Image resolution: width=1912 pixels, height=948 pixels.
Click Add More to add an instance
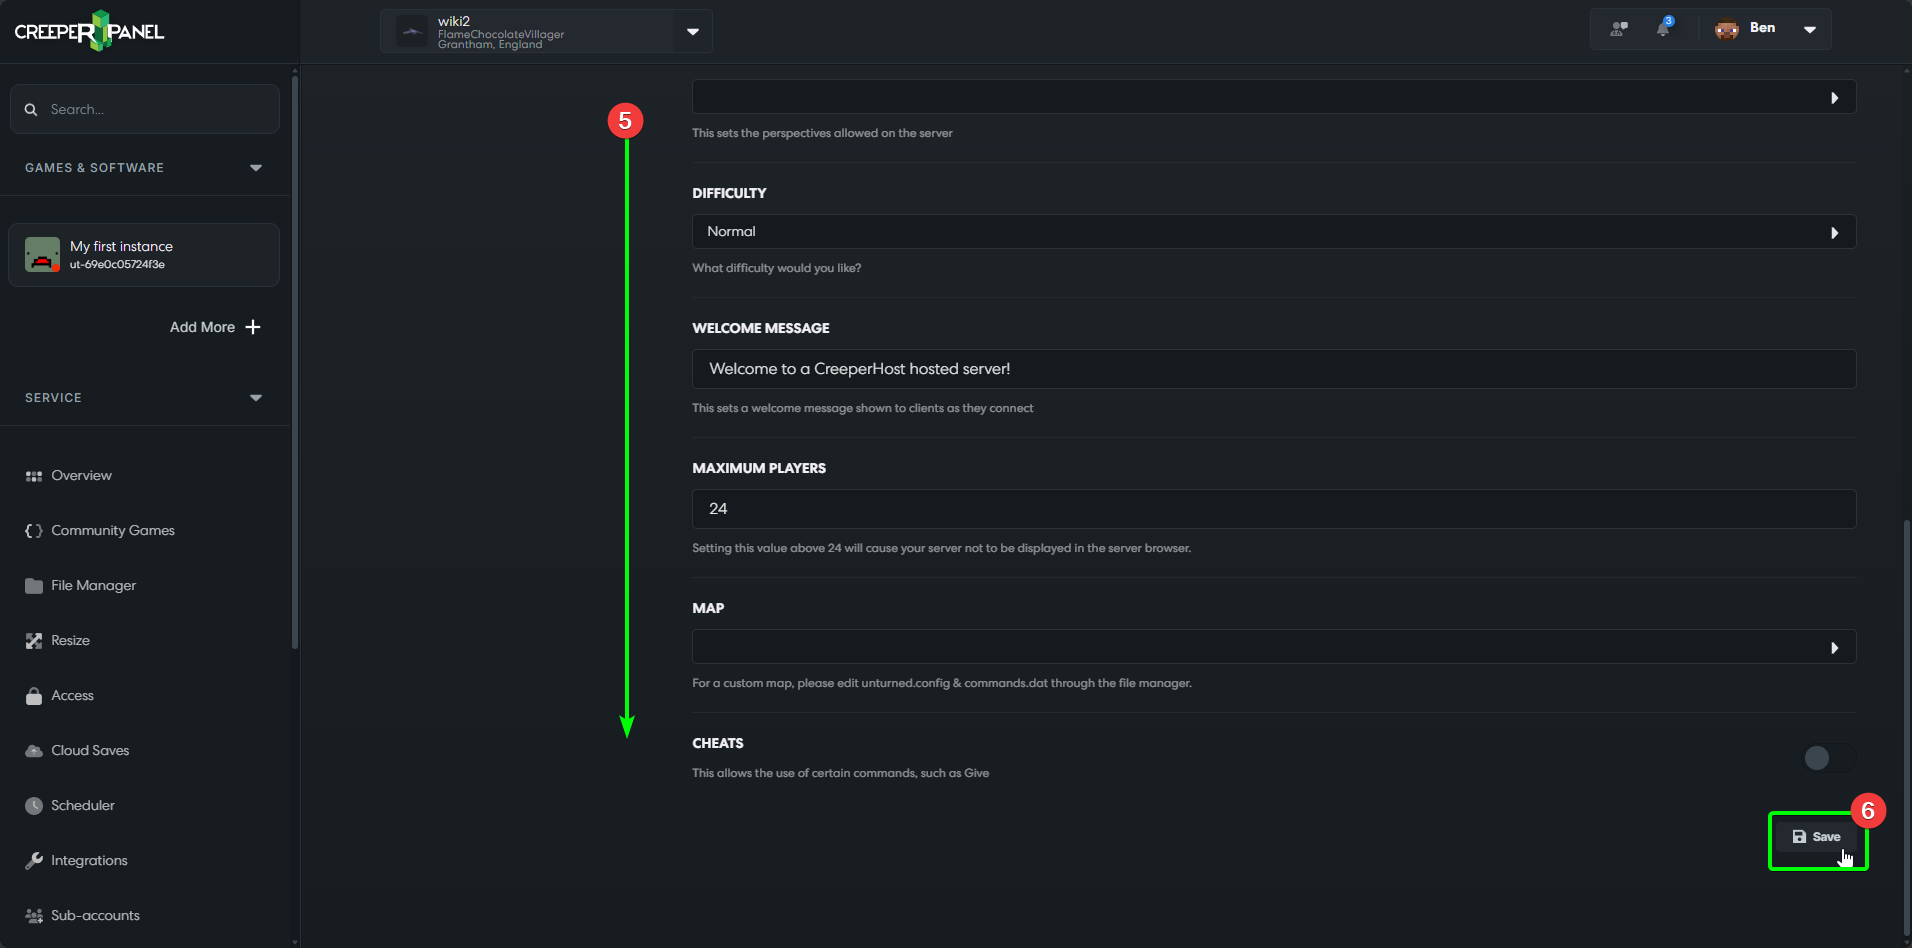[214, 327]
